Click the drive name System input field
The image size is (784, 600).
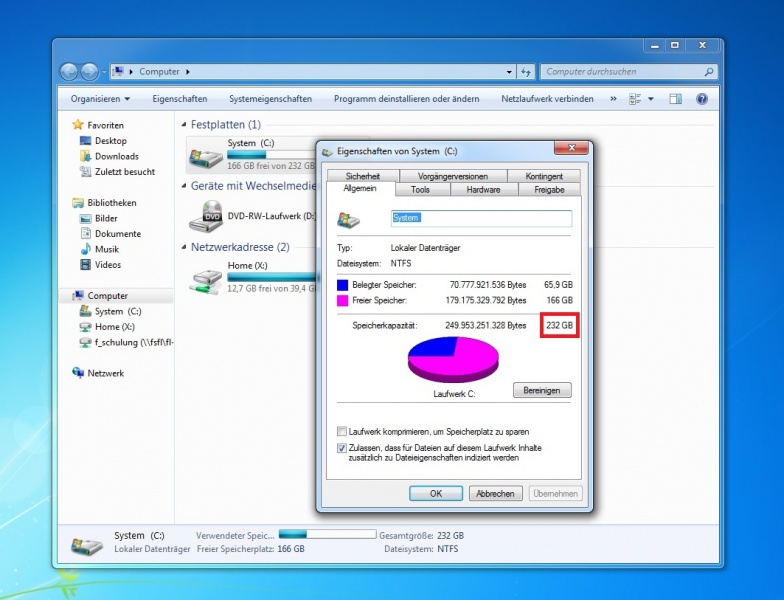(x=481, y=218)
